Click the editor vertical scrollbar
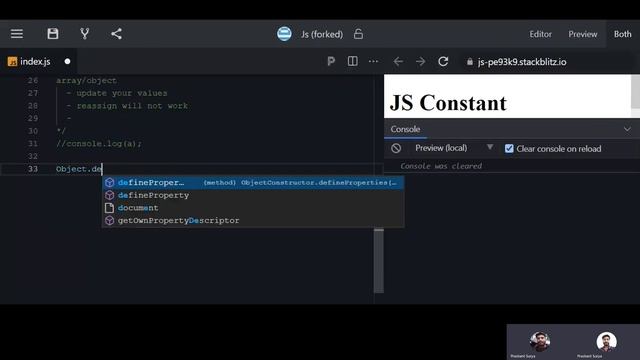The image size is (640, 360). (x=379, y=260)
